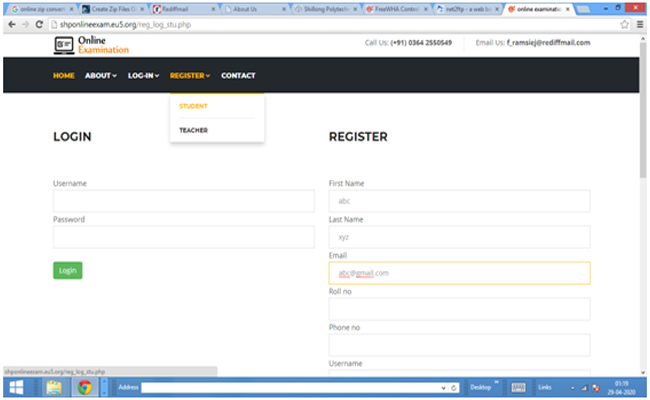The height and width of the screenshot is (400, 650).
Task: Bookmark this page with the star icon
Action: pyautogui.click(x=624, y=23)
